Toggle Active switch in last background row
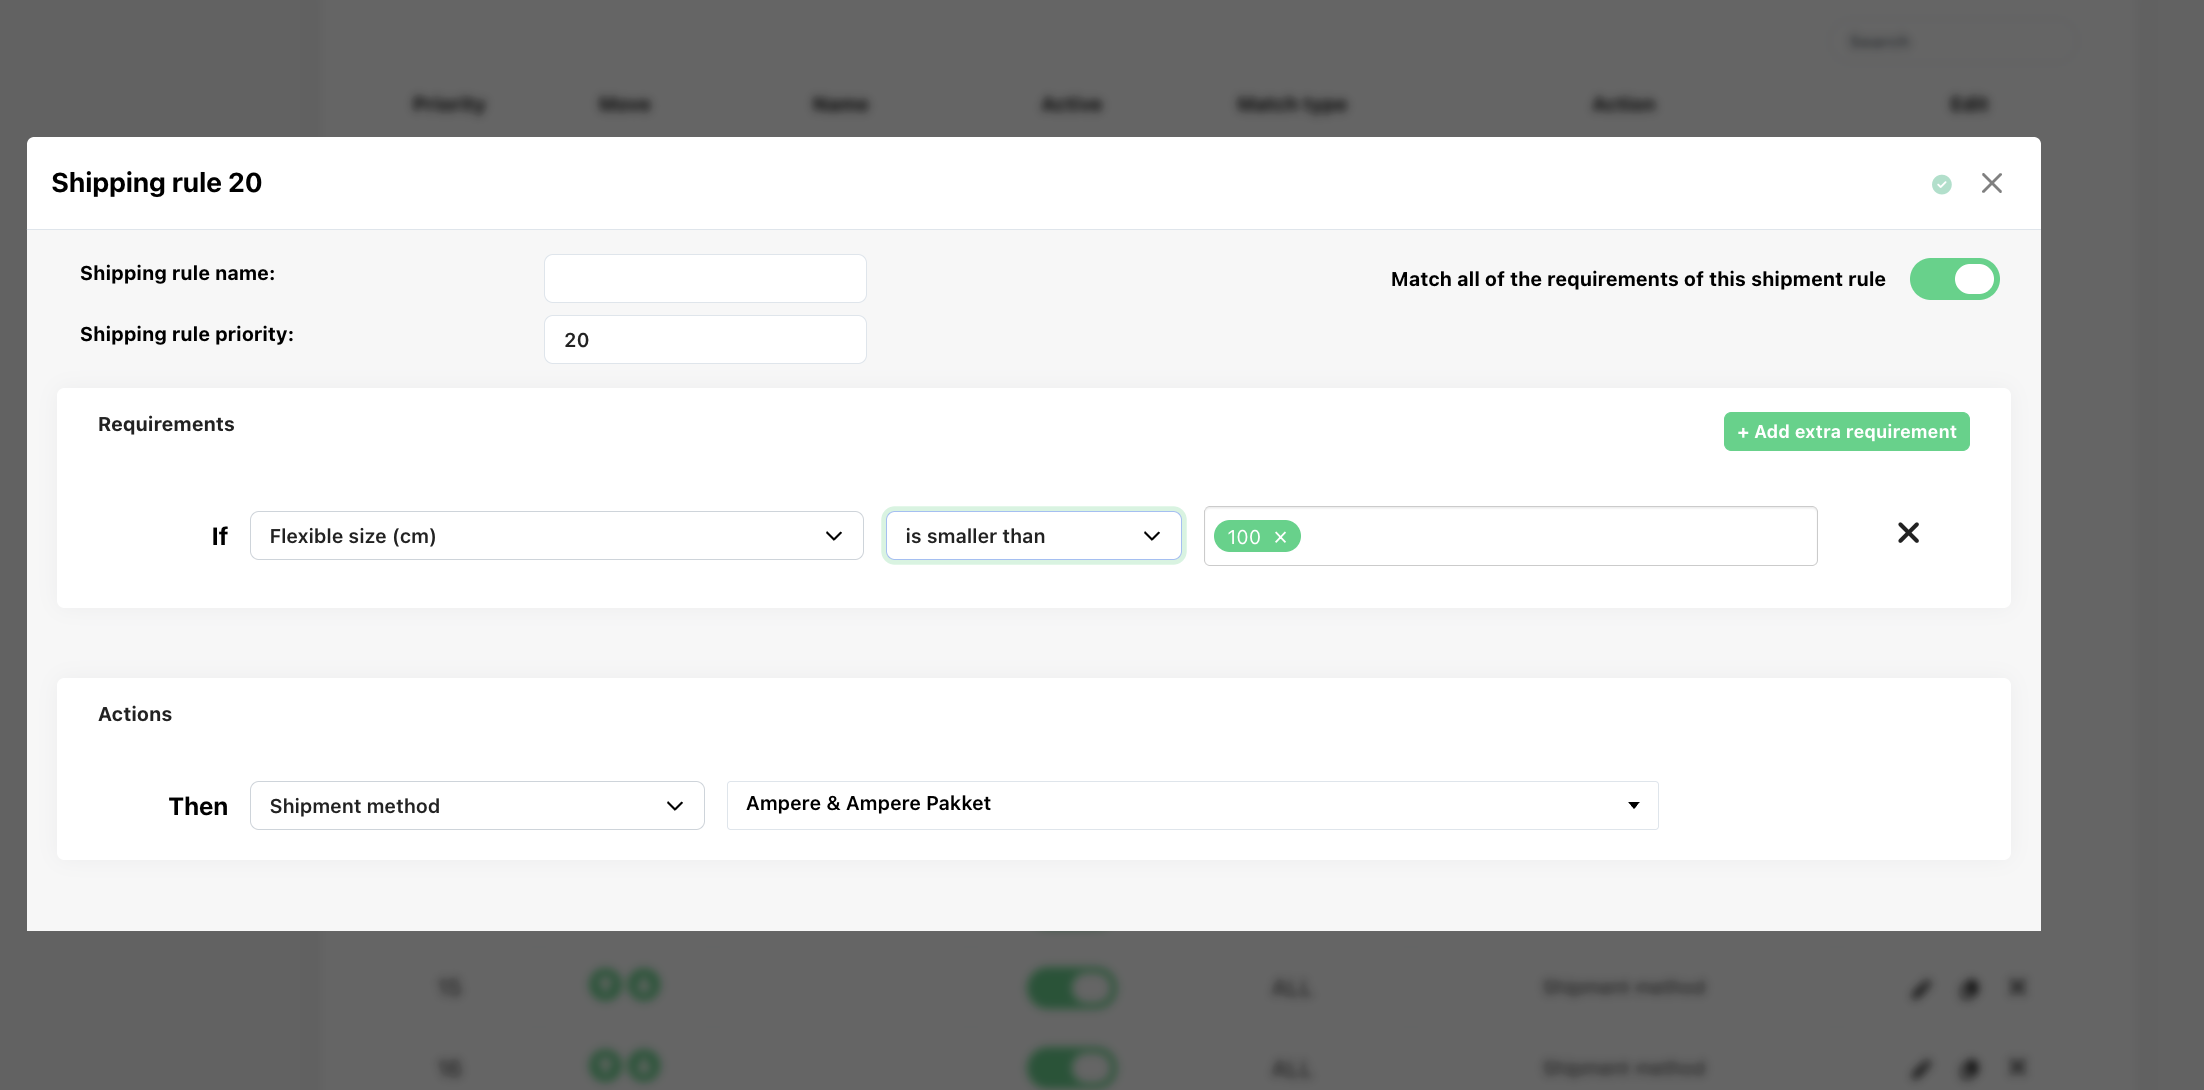2204x1090 pixels. (1071, 1067)
